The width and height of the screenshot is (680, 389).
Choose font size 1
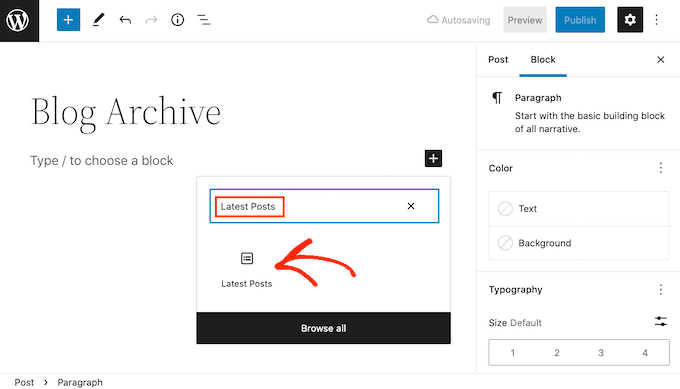[513, 353]
